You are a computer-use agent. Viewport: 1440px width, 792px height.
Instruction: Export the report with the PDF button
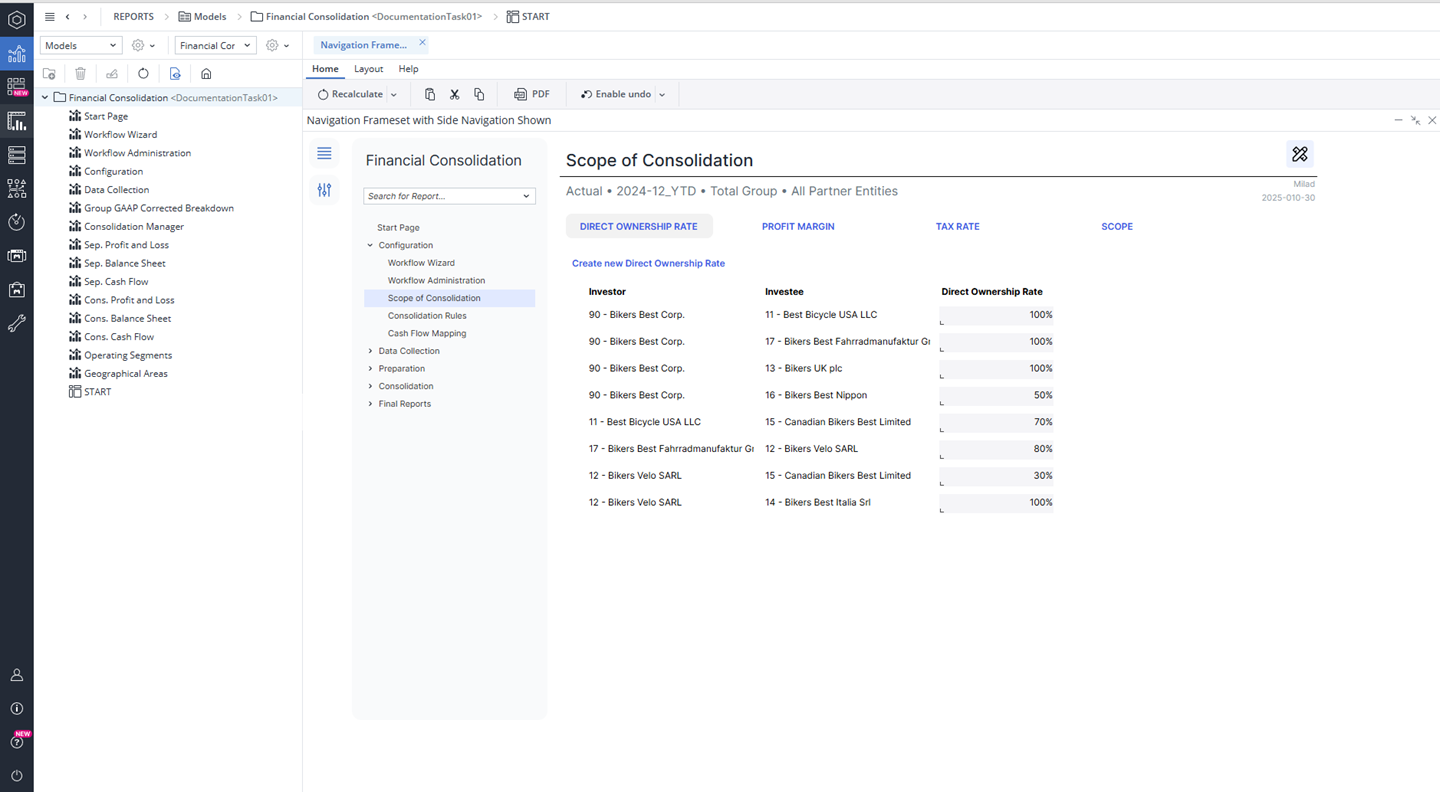532,94
